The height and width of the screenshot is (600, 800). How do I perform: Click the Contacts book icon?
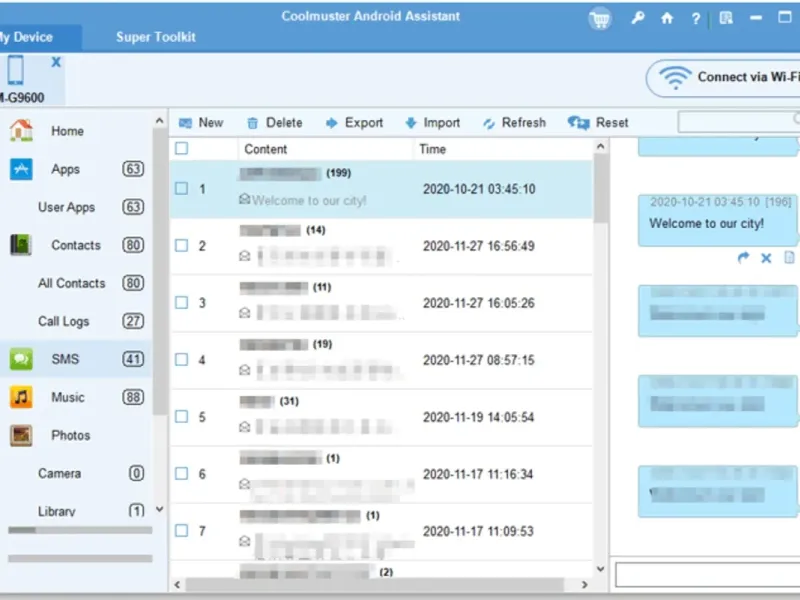click(21, 245)
